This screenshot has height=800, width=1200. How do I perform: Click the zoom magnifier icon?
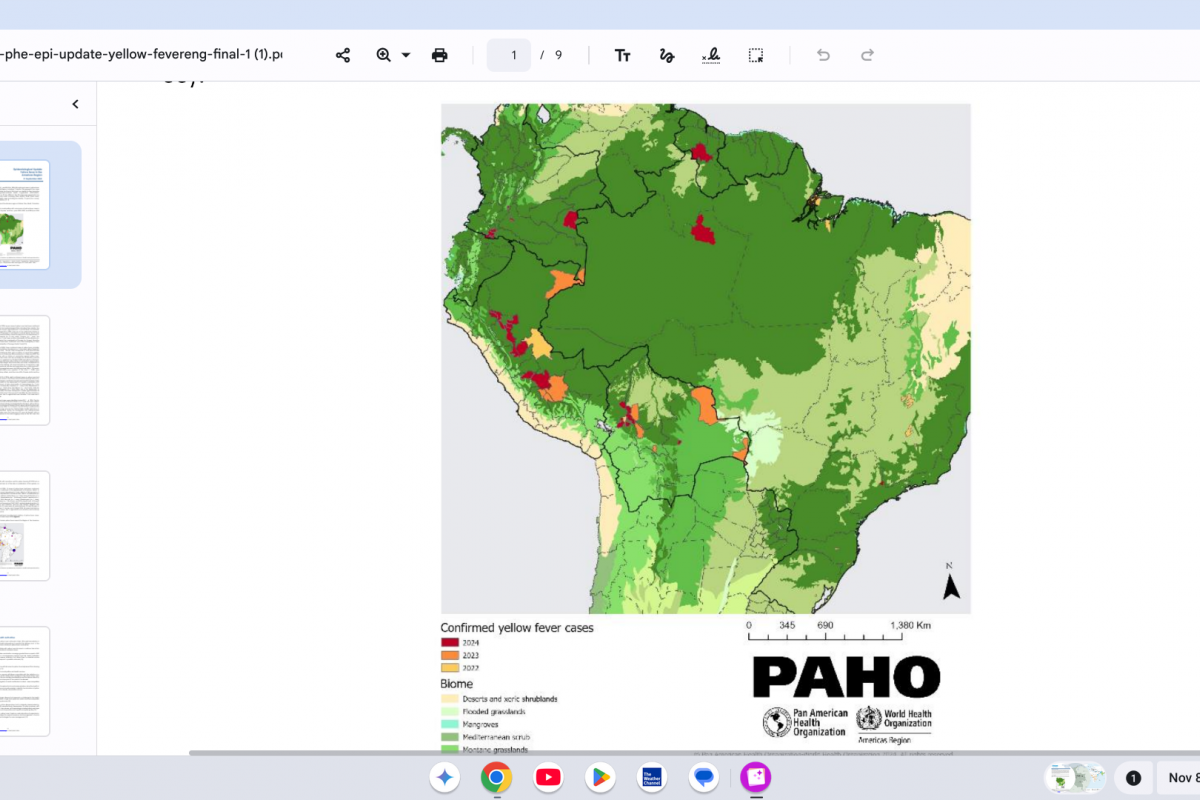pyautogui.click(x=384, y=55)
